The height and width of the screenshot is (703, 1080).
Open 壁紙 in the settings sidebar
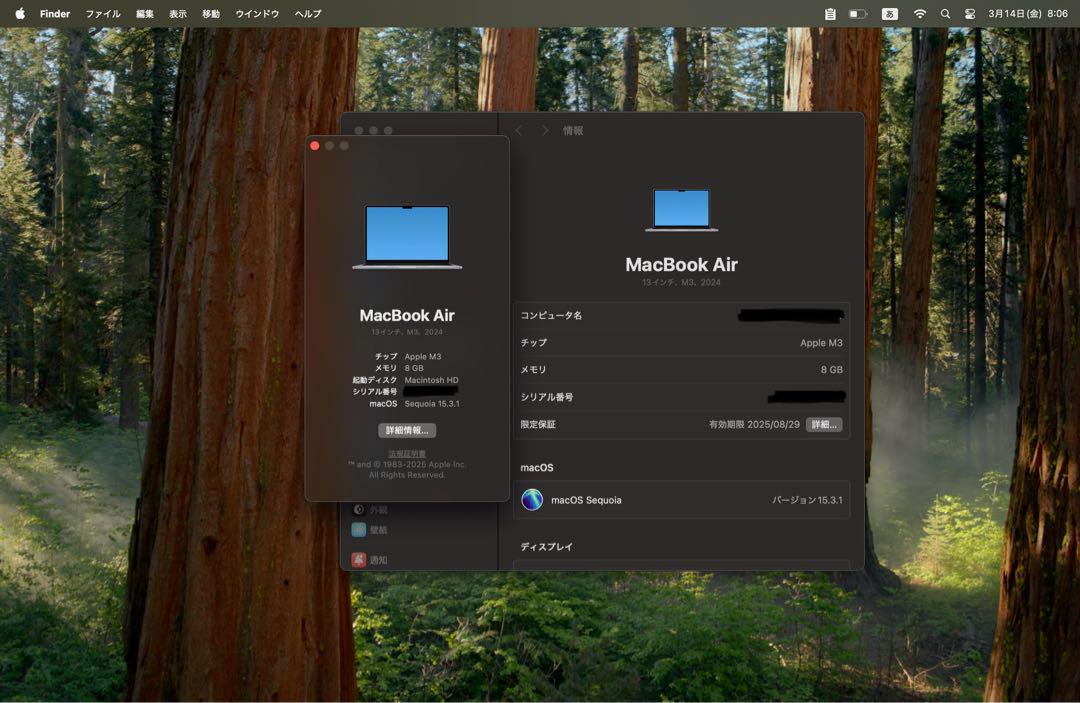coord(370,529)
